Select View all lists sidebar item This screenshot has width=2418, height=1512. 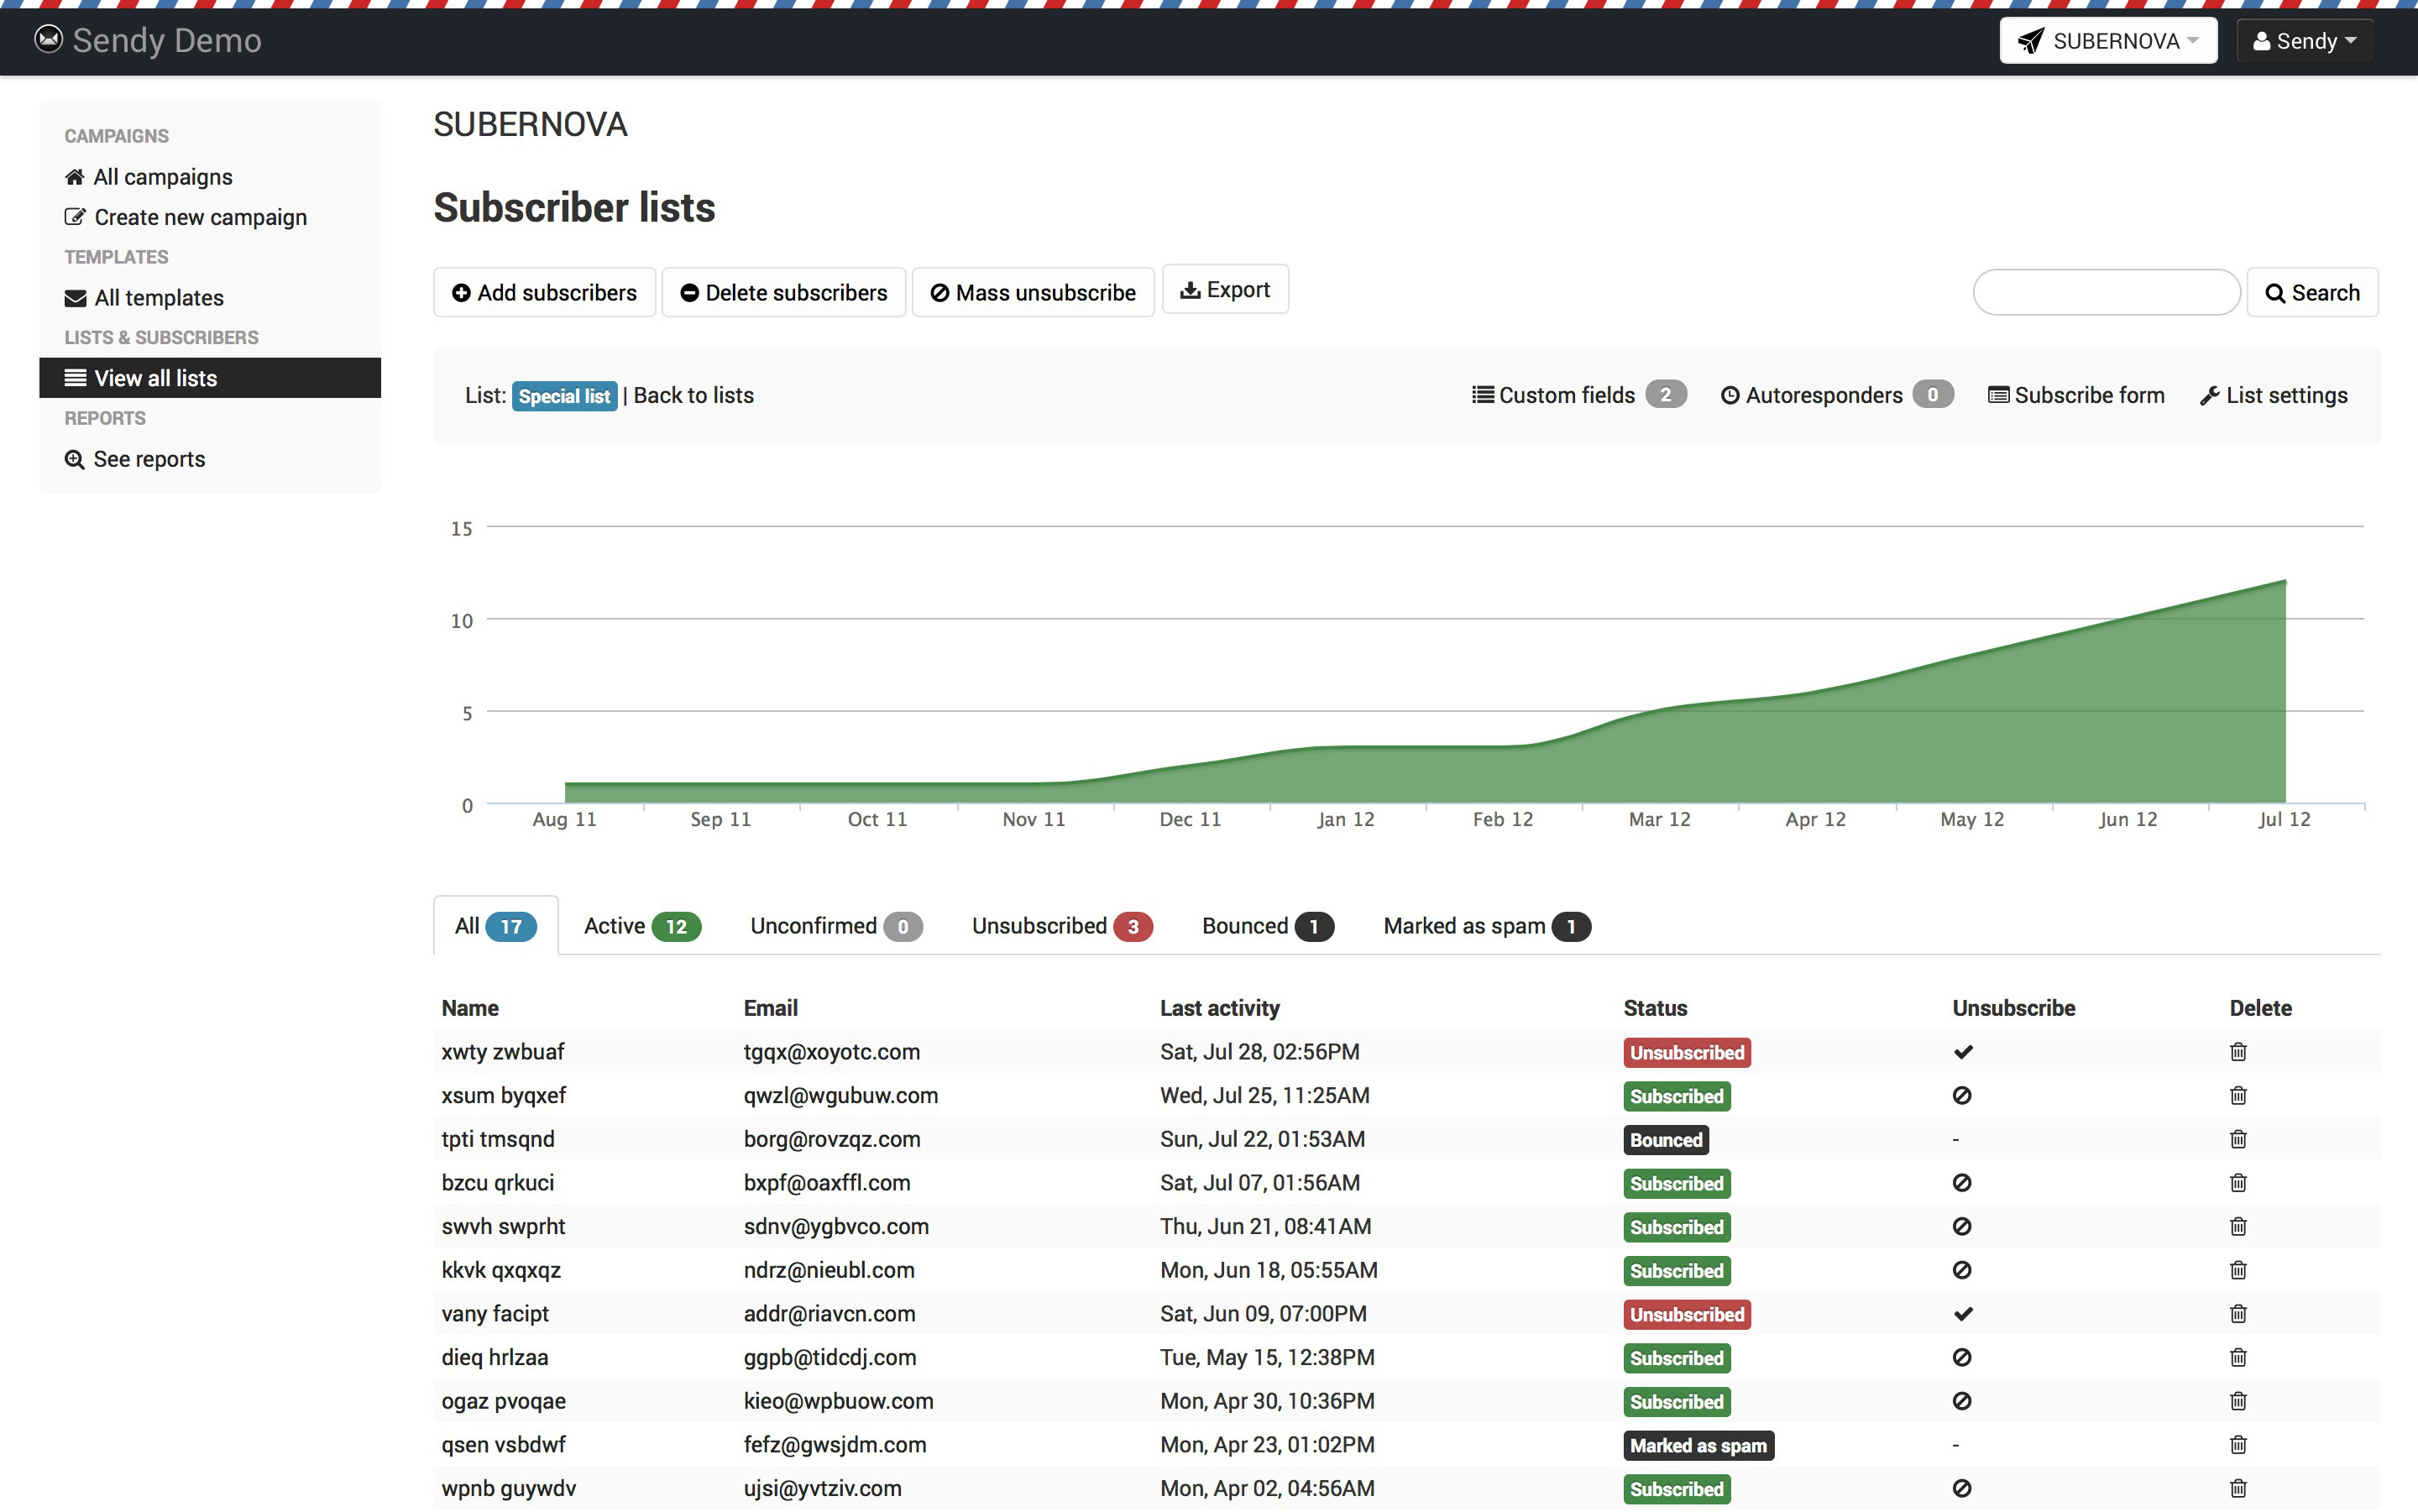click(210, 378)
